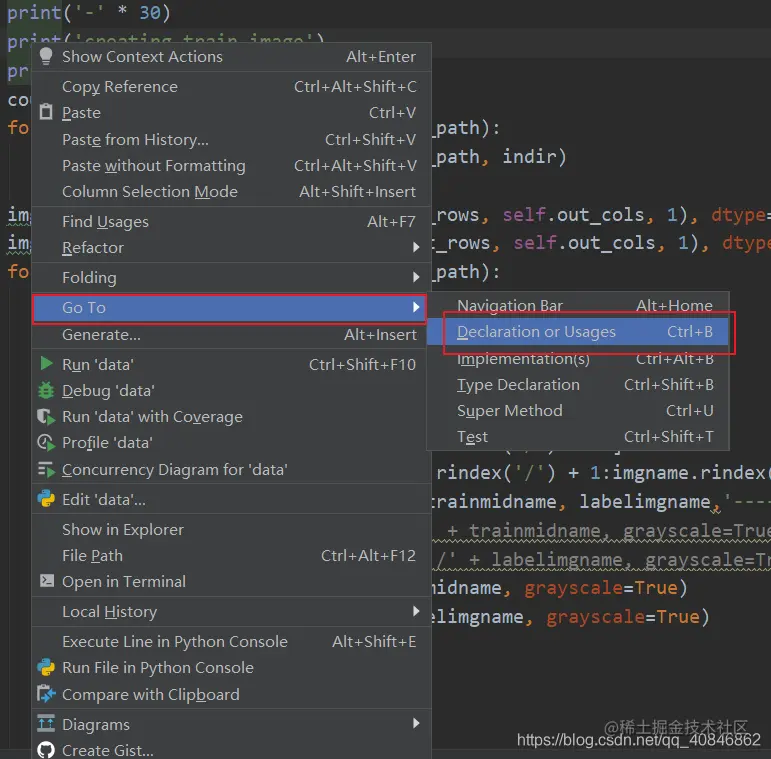This screenshot has height=759, width=771.
Task: Open the Refactor menu entry
Action: point(232,248)
